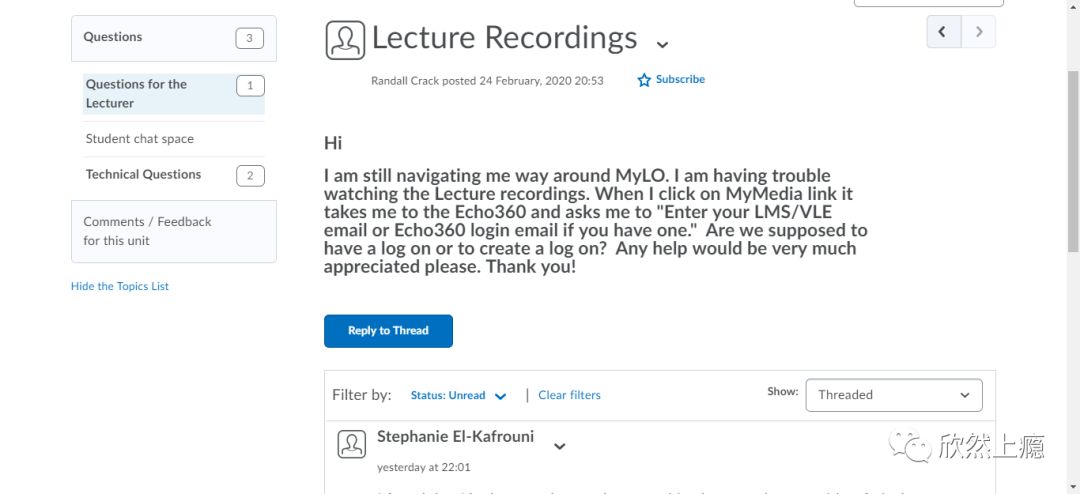Go to next thread arrow
1080x494 pixels.
click(x=978, y=32)
